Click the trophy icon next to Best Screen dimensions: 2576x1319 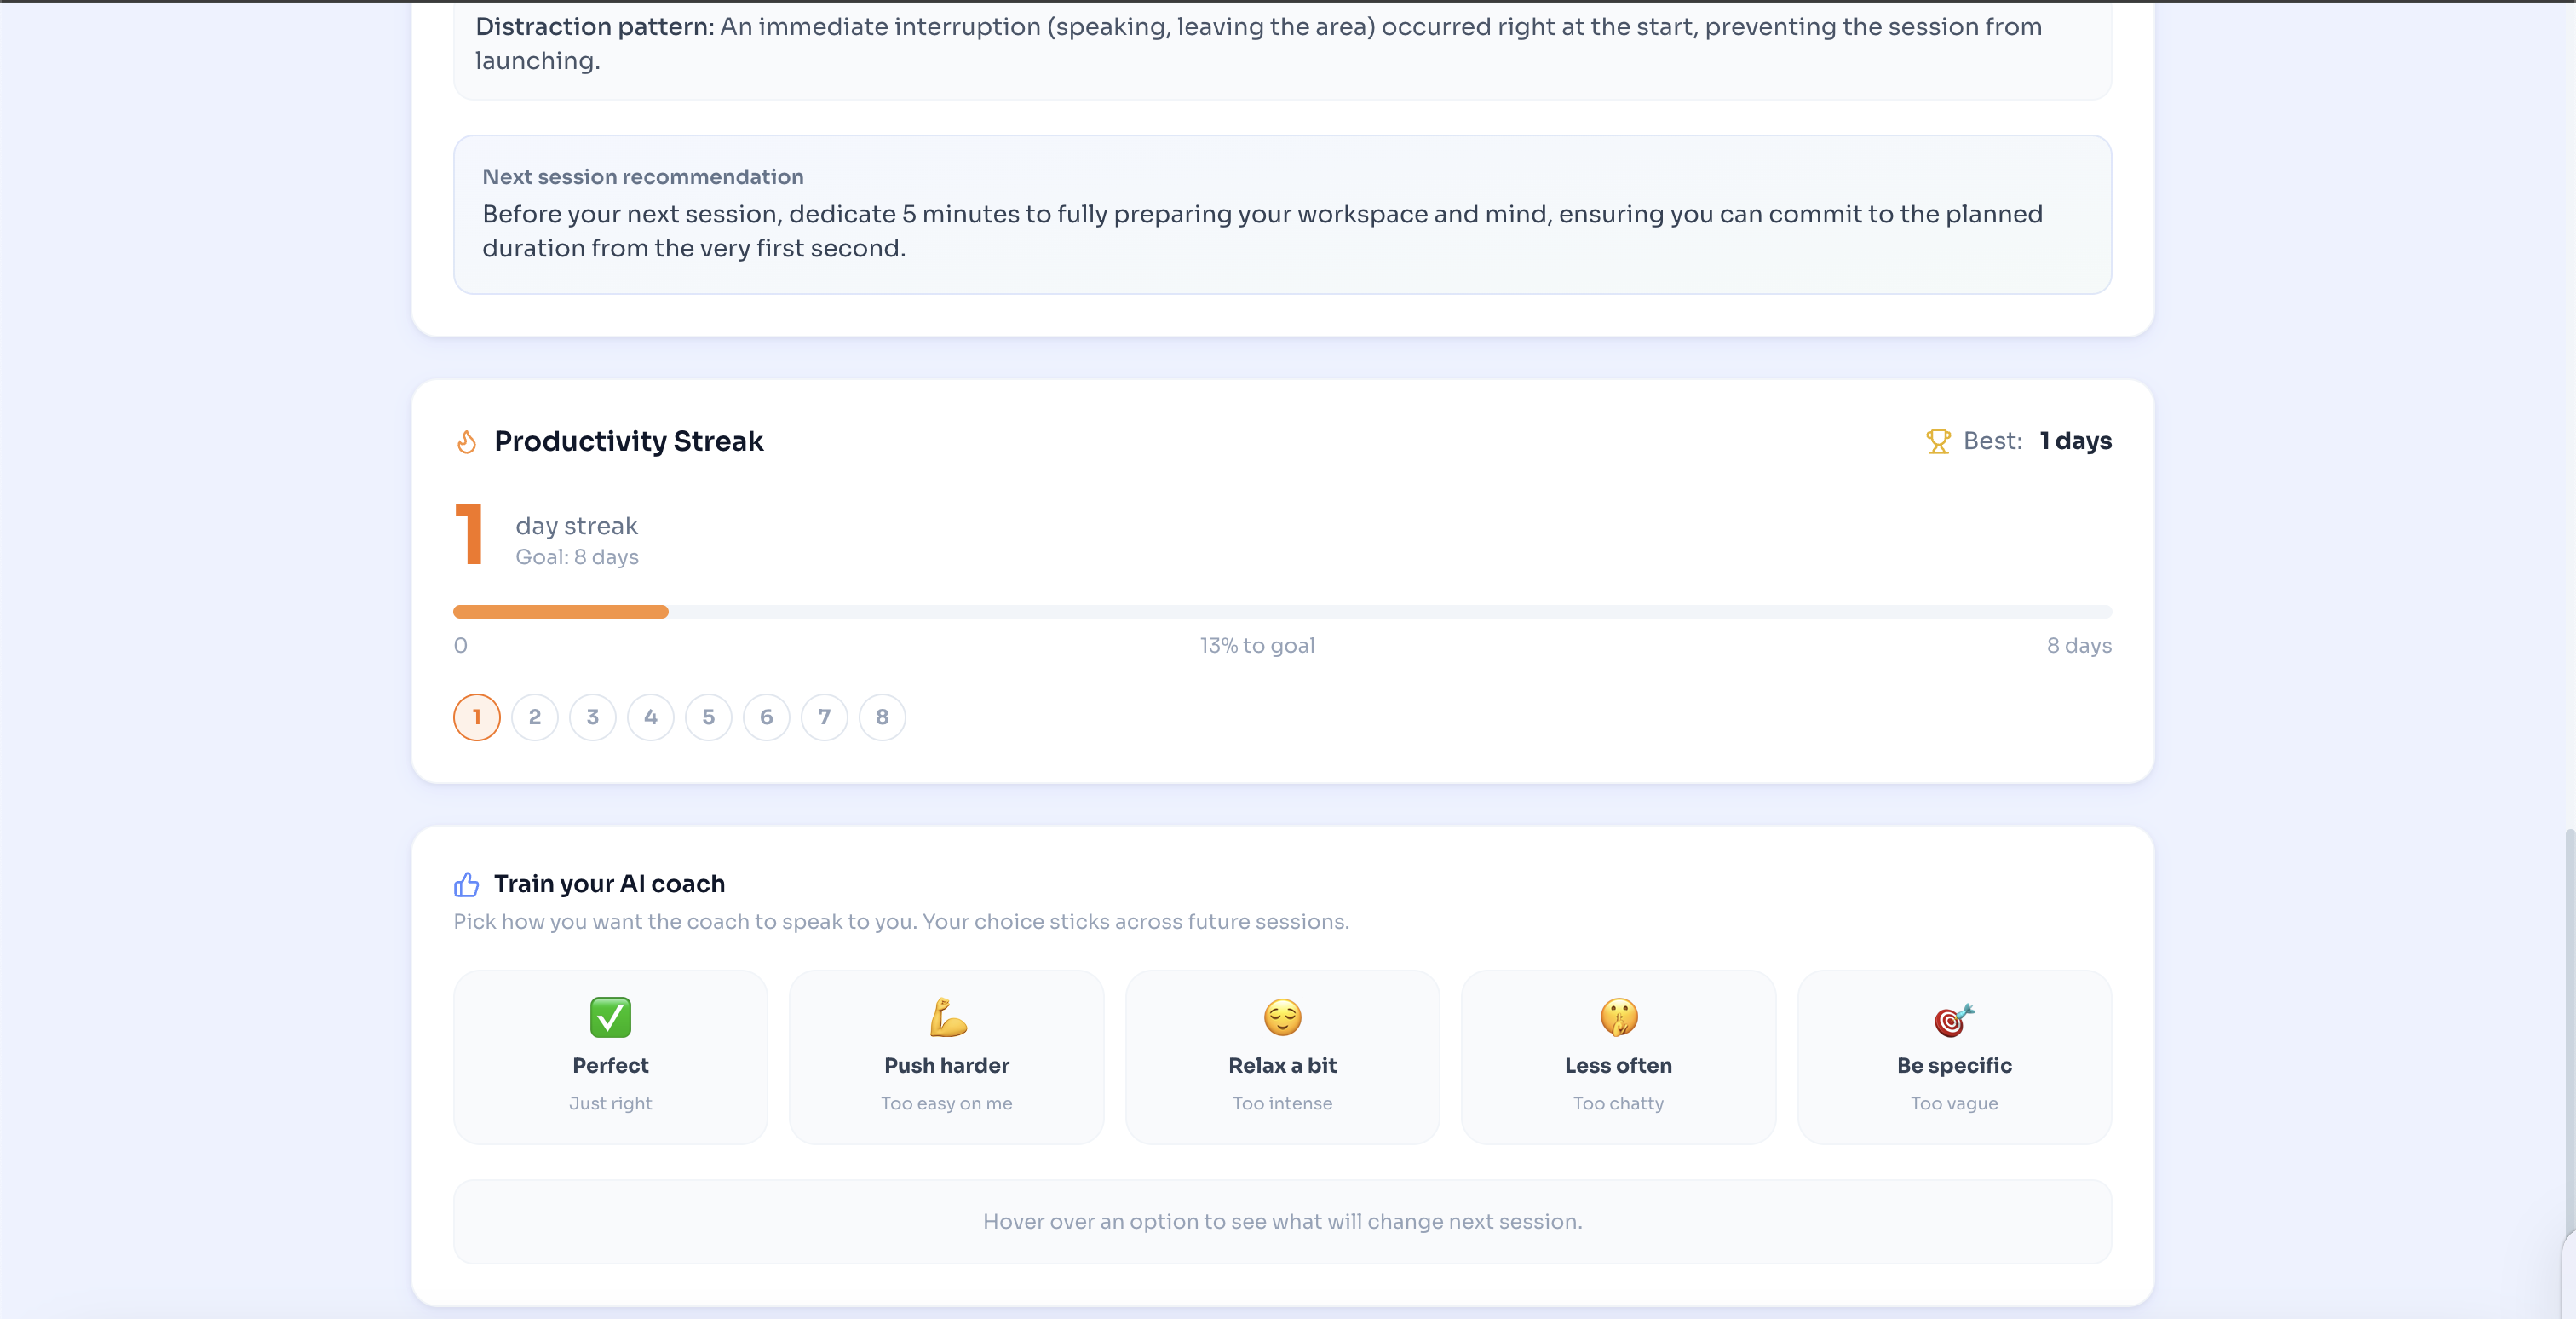tap(1938, 441)
